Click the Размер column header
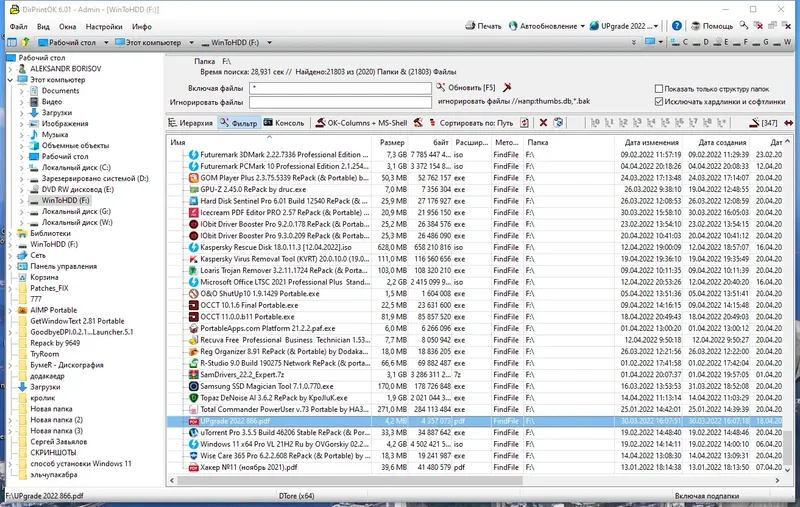 [x=391, y=142]
